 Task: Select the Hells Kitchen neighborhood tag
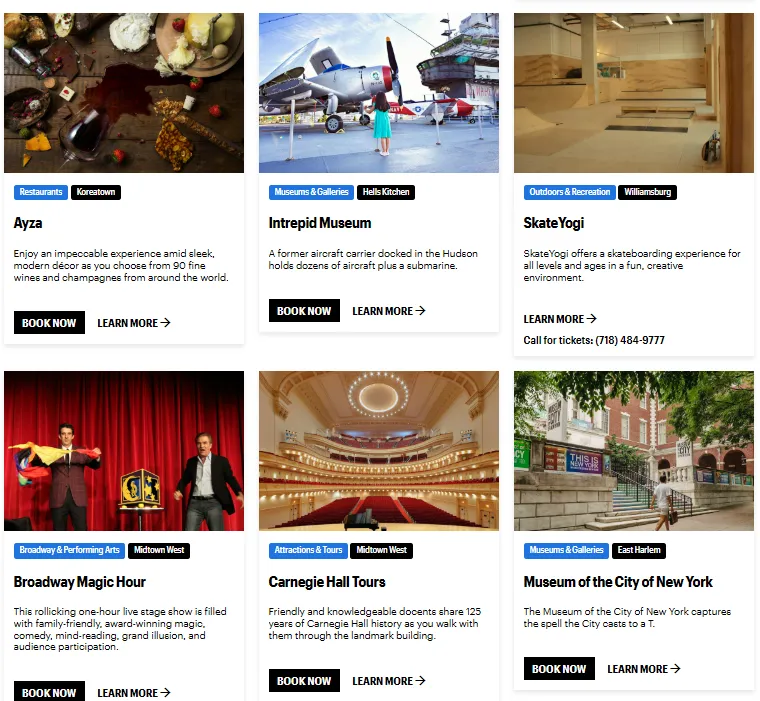[x=386, y=192]
